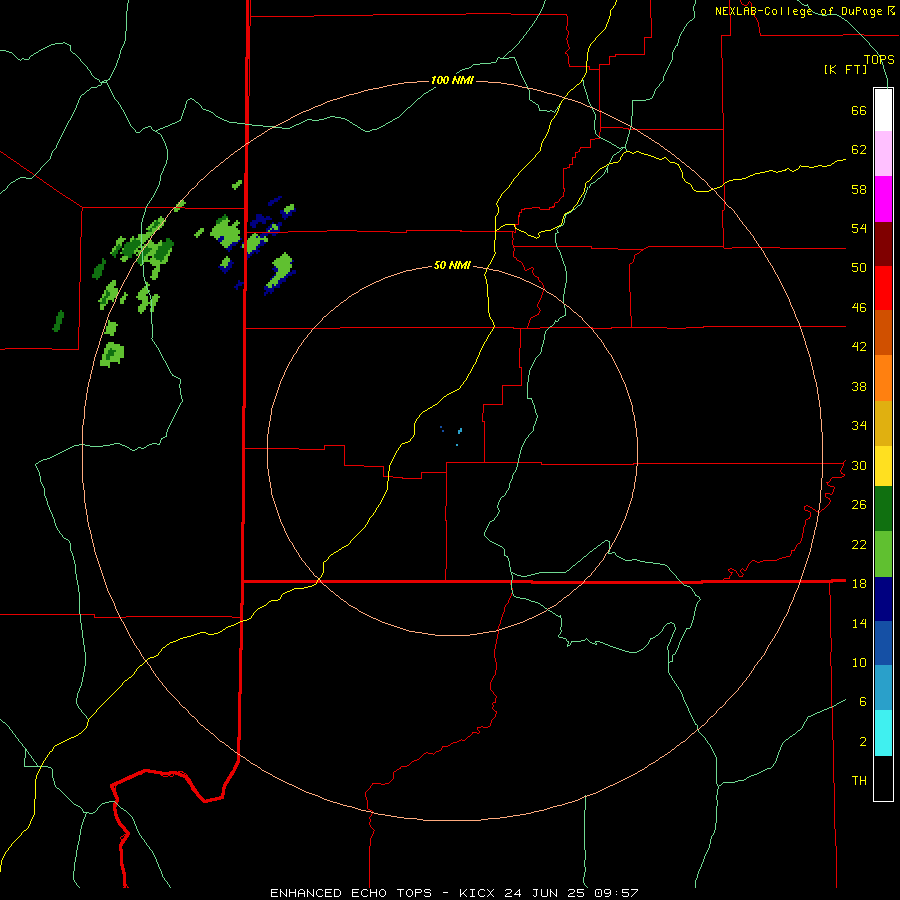Select the dark red legend swatch
Image resolution: width=900 pixels, height=900 pixels.
[x=883, y=244]
